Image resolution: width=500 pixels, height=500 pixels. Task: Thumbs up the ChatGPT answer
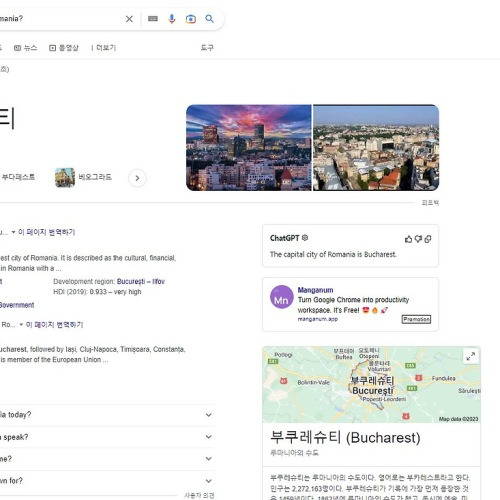click(408, 239)
